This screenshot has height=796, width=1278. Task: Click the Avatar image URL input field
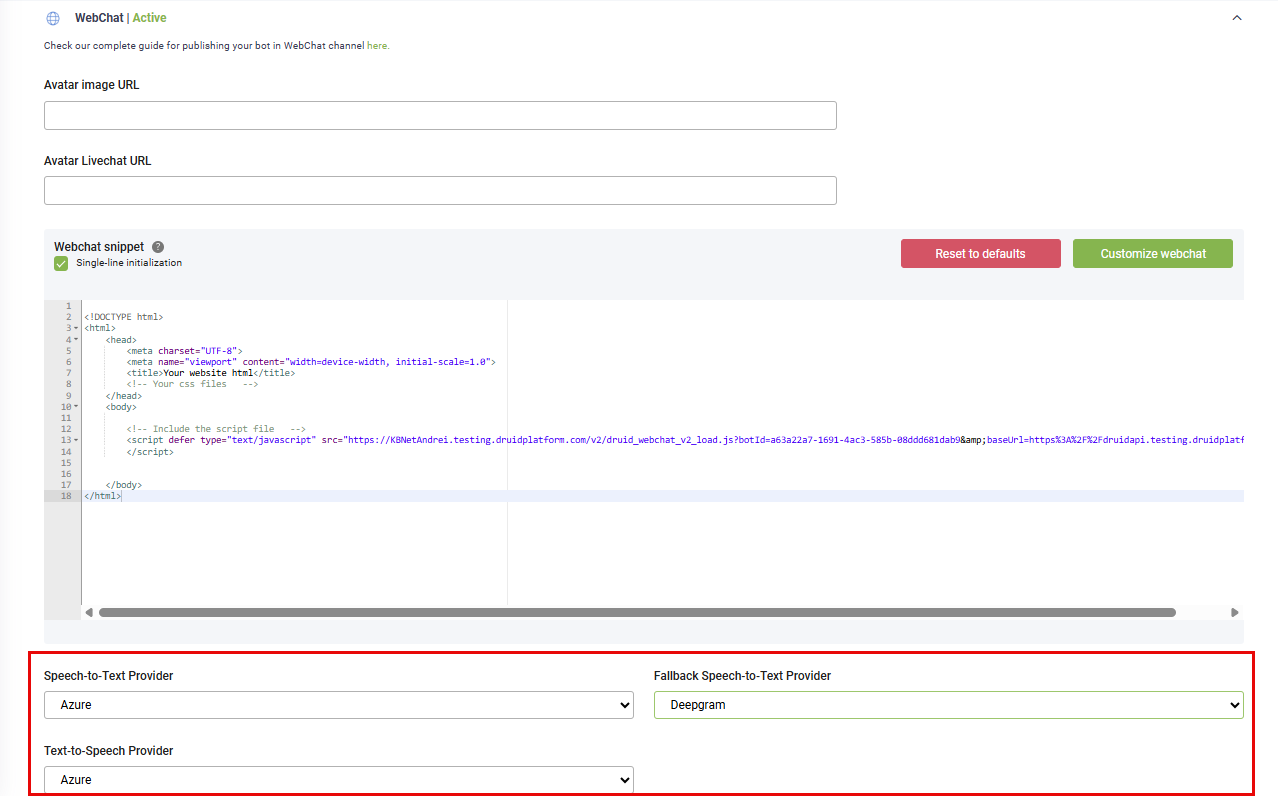[440, 116]
